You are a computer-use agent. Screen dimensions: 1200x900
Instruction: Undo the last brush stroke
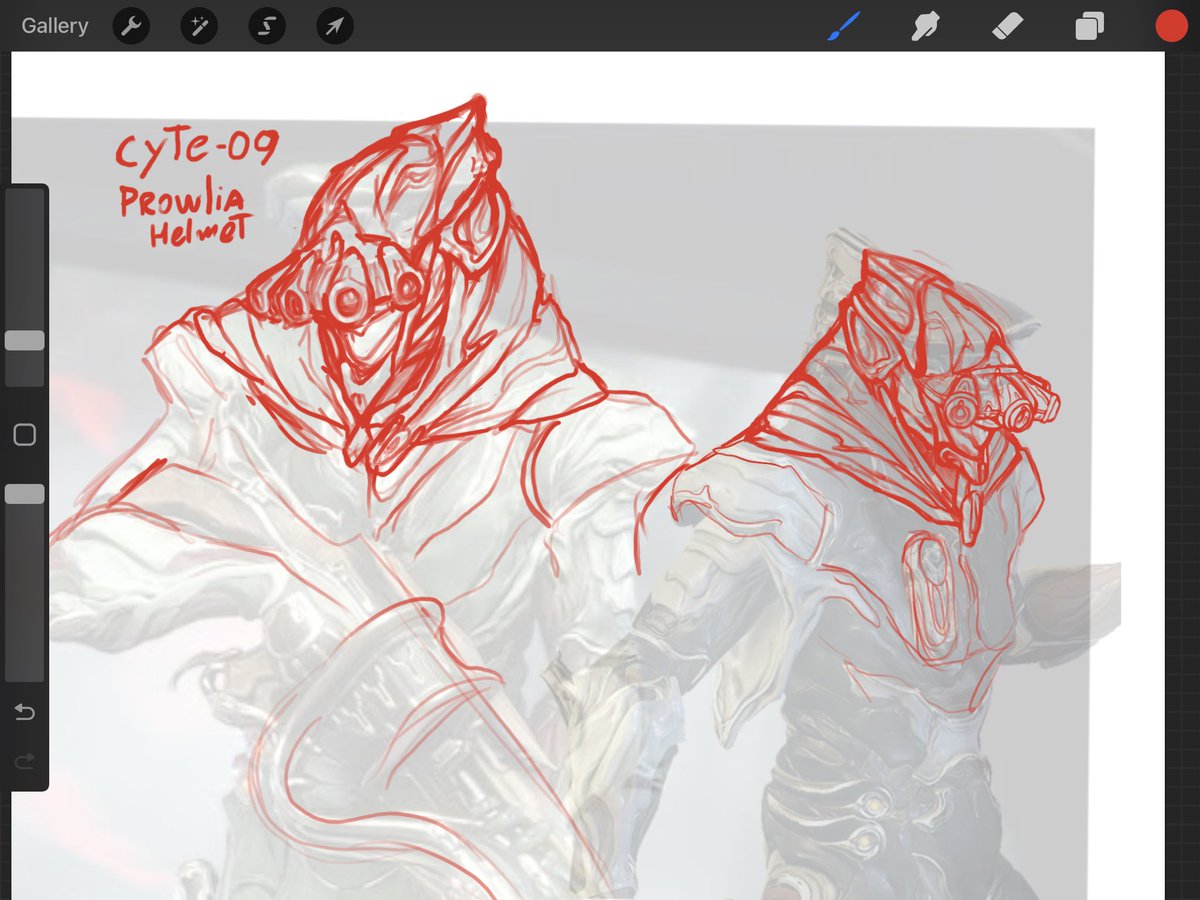pos(25,712)
